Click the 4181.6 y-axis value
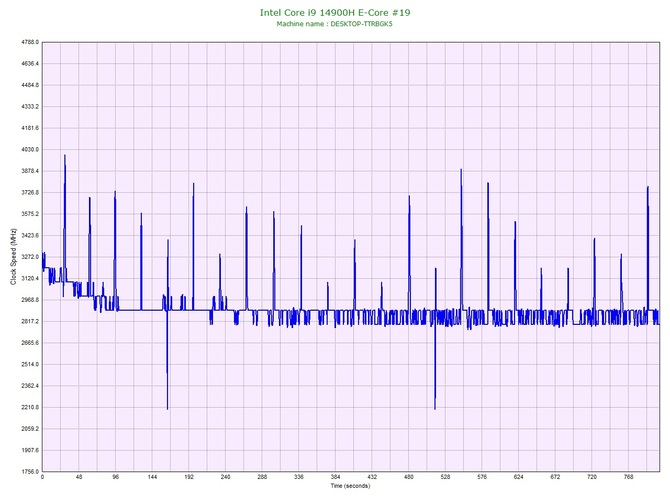 click(x=30, y=128)
